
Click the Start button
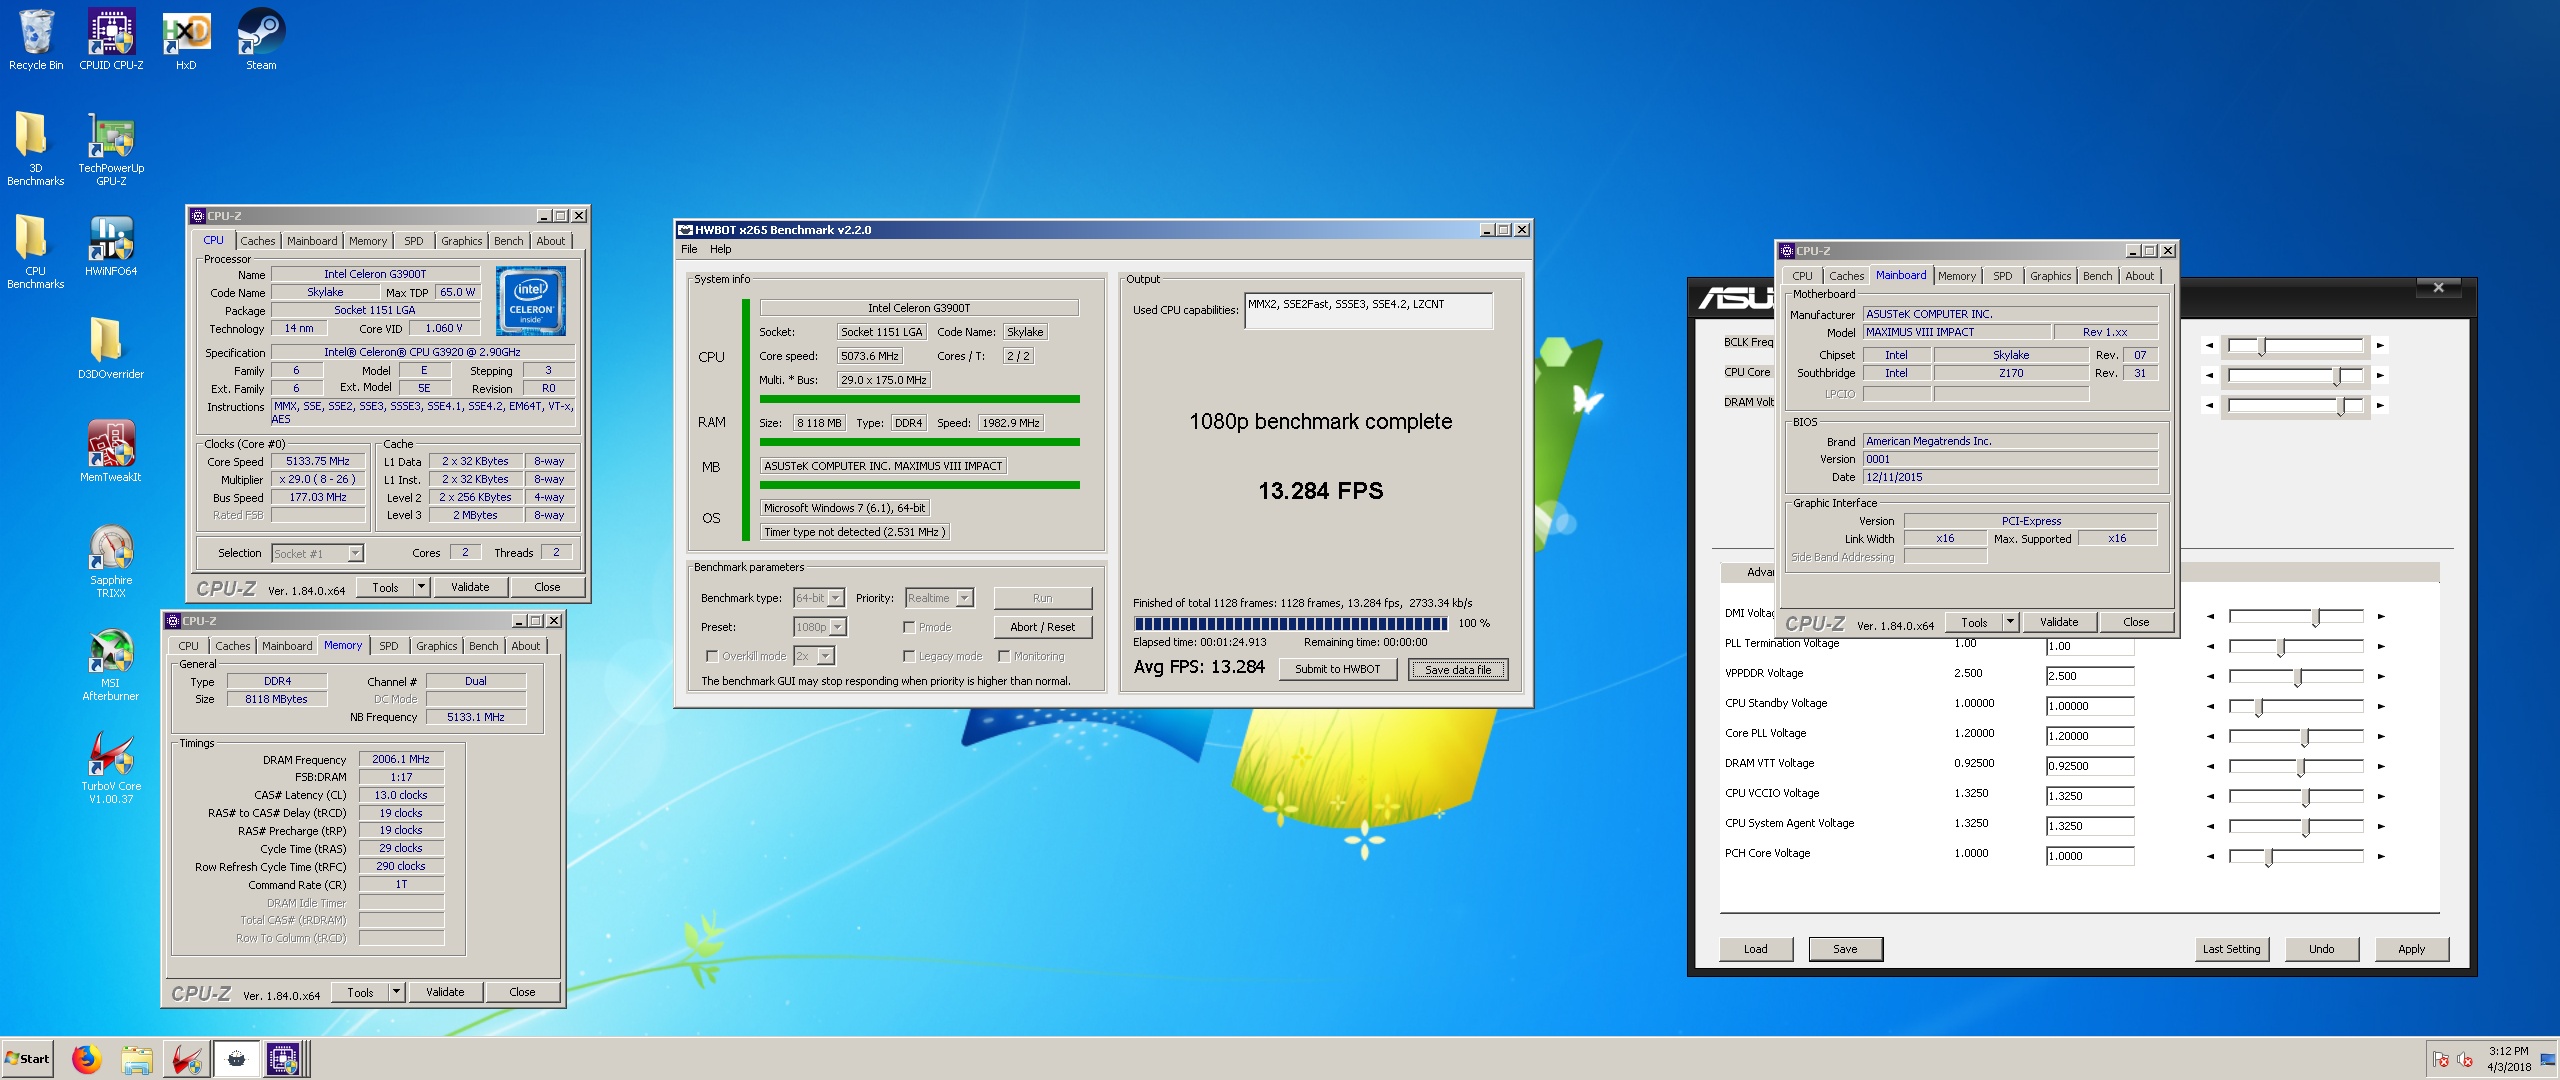[x=27, y=1059]
